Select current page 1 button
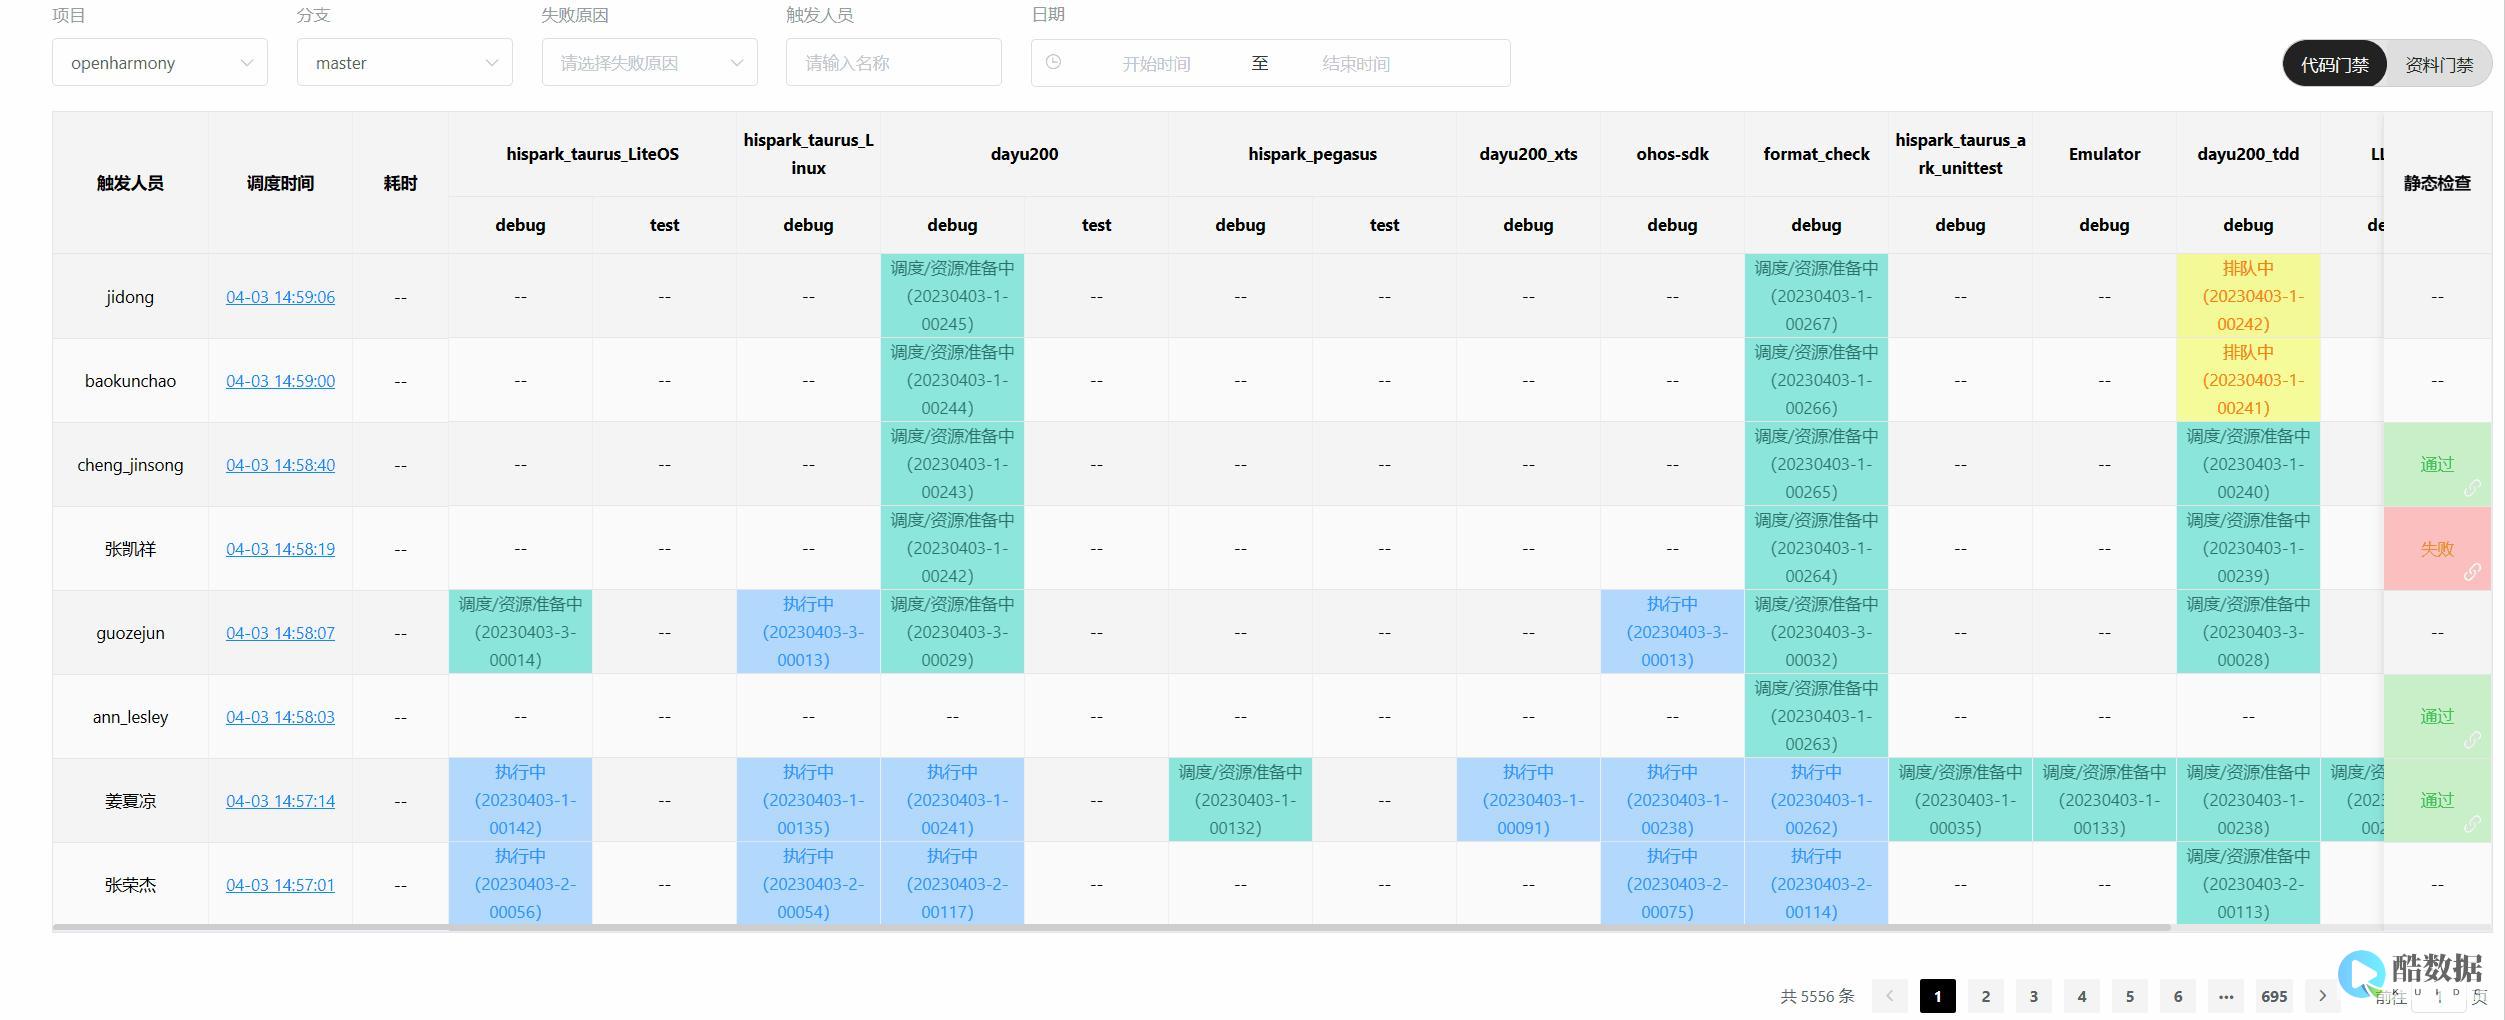Screen dimensions: 2505x1020 [1938, 996]
